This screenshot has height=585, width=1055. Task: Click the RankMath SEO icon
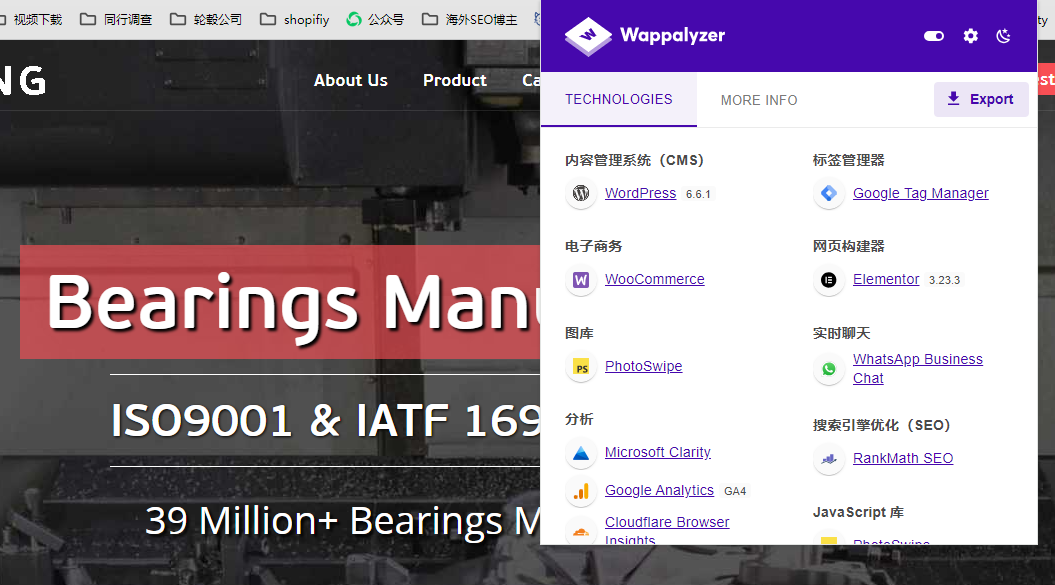(x=829, y=458)
